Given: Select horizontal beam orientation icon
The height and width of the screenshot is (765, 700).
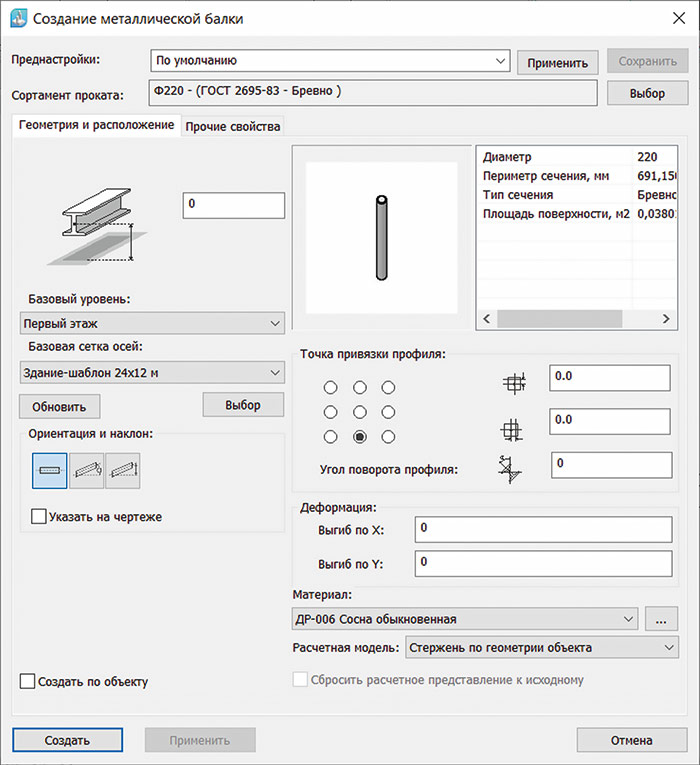Looking at the screenshot, I should pyautogui.click(x=49, y=471).
